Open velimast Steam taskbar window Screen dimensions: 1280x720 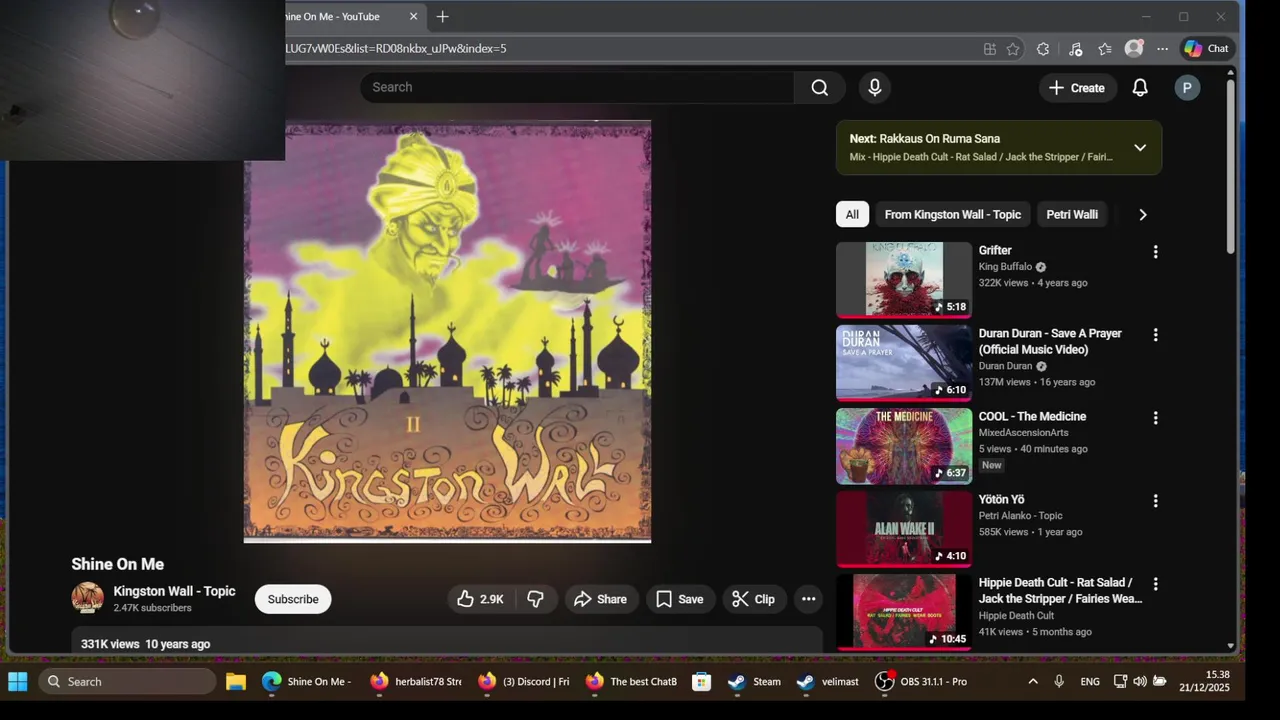pyautogui.click(x=828, y=681)
